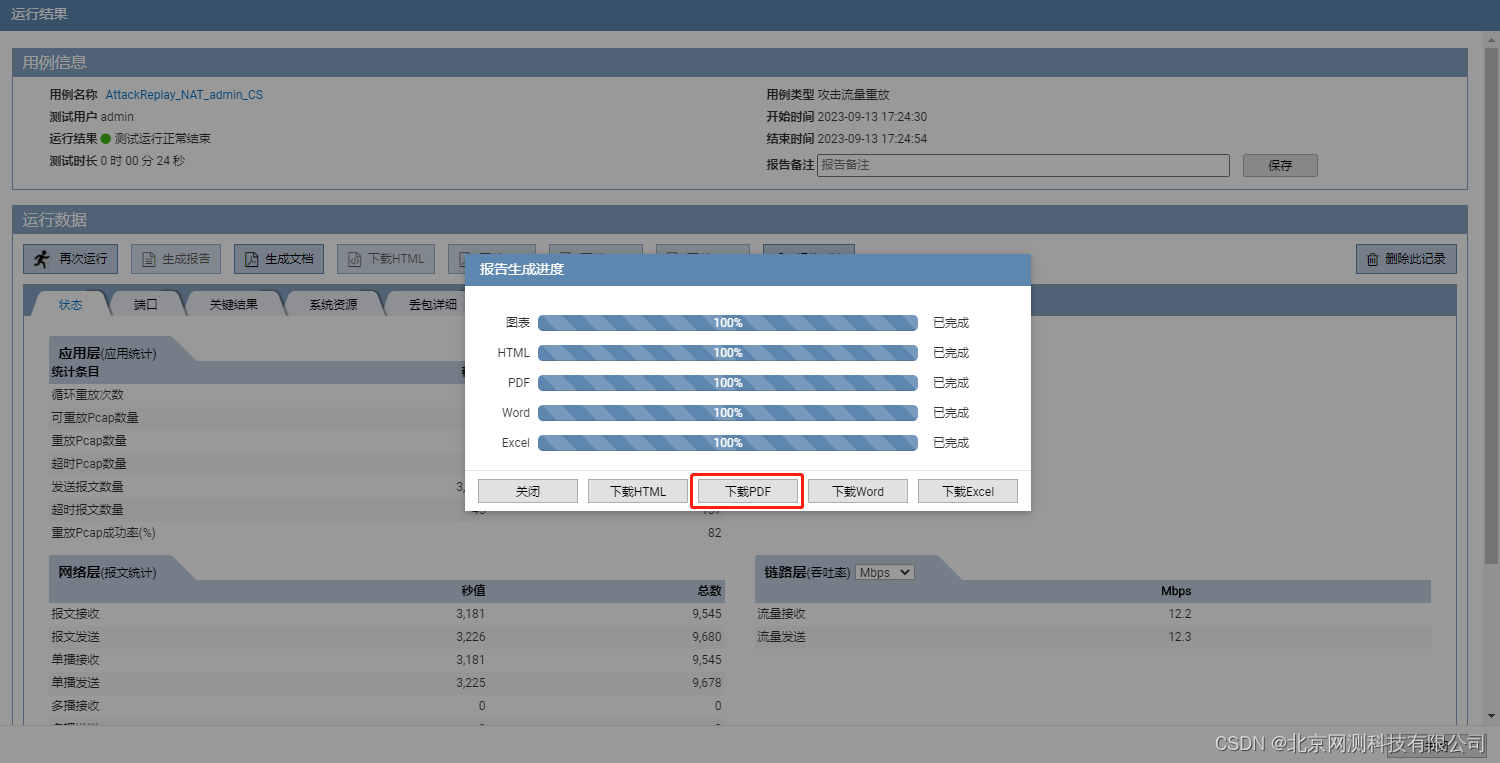This screenshot has width=1500, height=763.
Task: Click the 下载HTML toolbar button behind dialog
Action: coord(386,259)
